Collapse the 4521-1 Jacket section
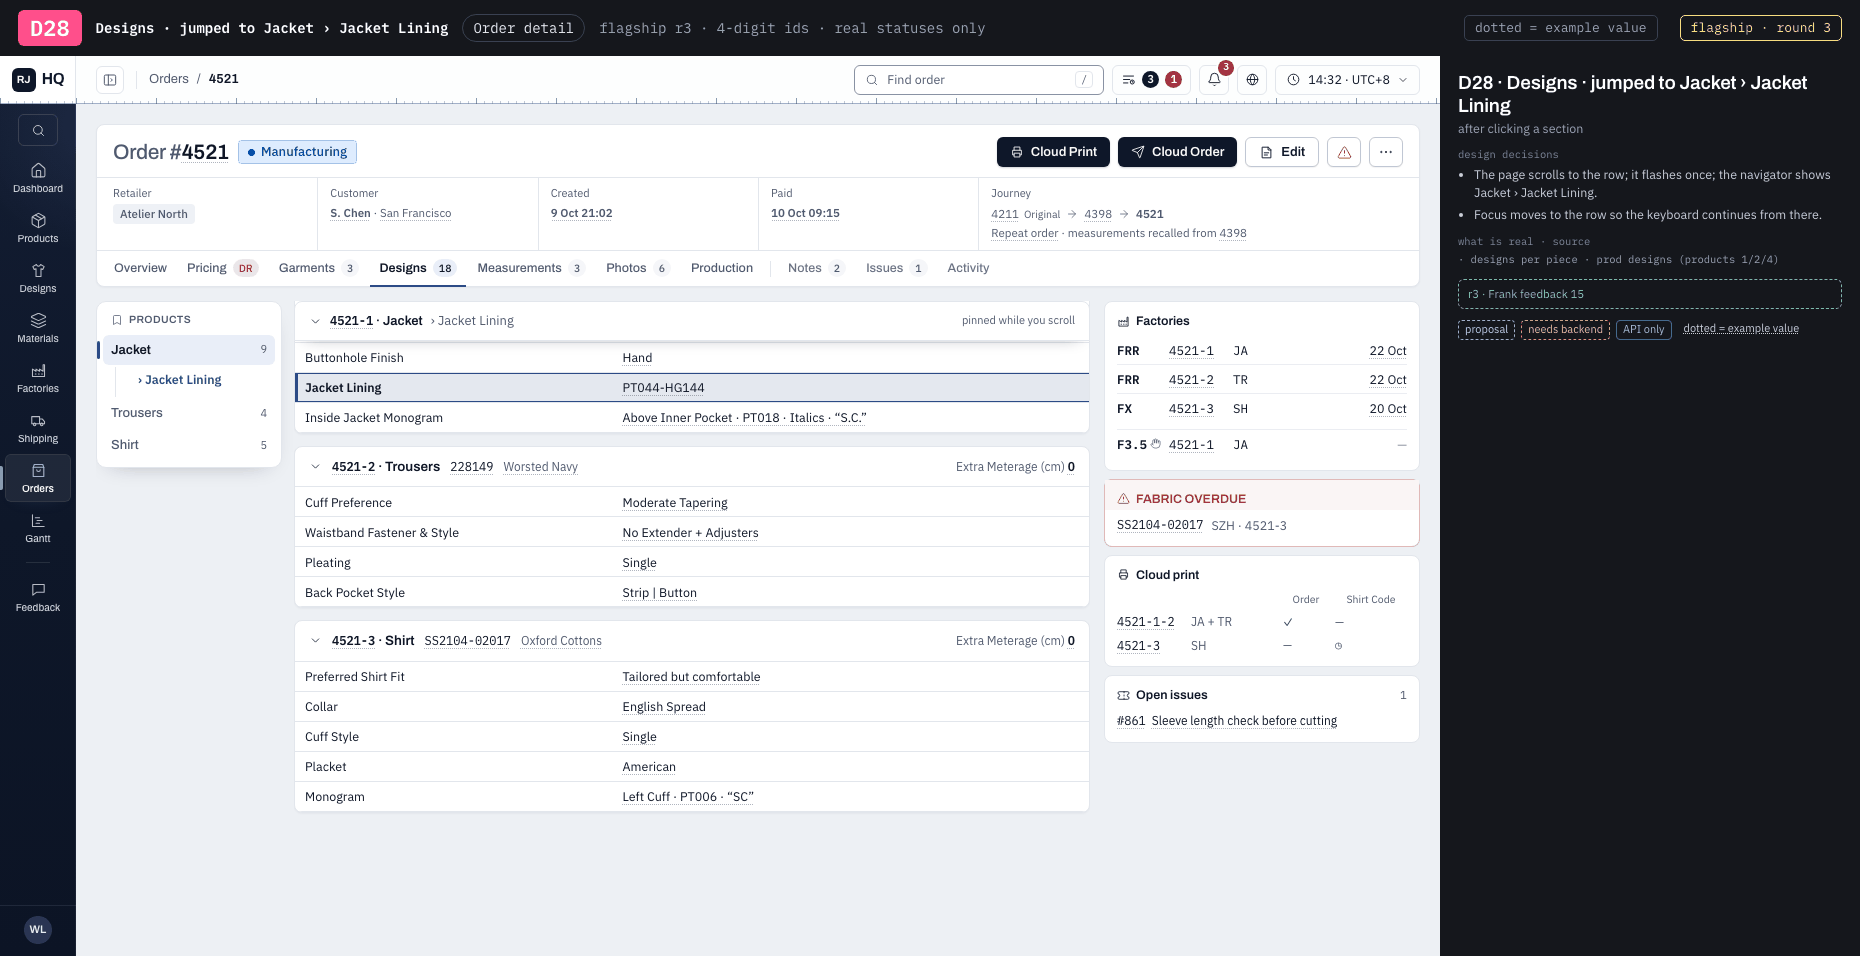The image size is (1860, 956). pos(315,321)
